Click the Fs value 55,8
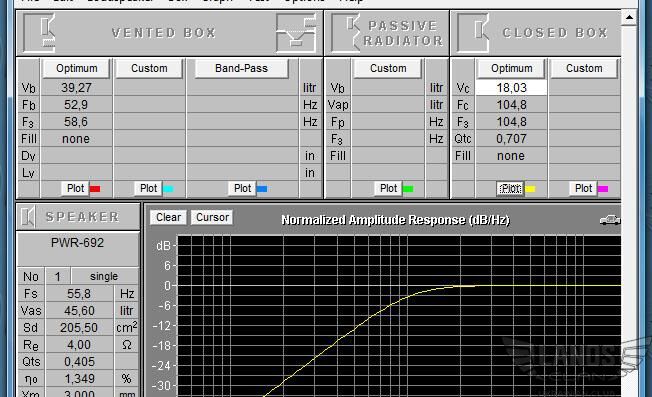This screenshot has height=397, width=652. [79, 294]
